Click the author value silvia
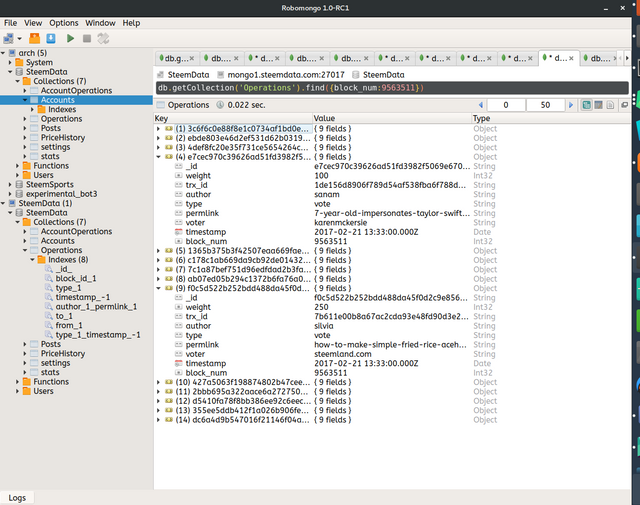 [x=324, y=326]
